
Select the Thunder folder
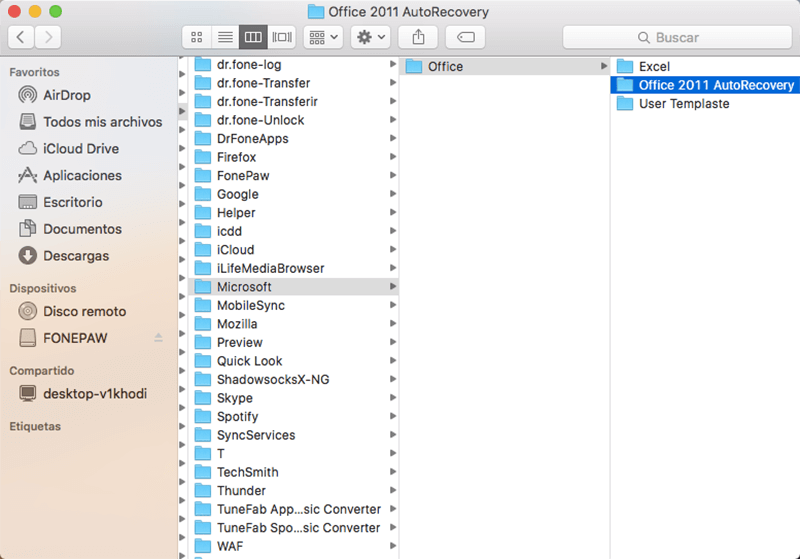pyautogui.click(x=293, y=491)
